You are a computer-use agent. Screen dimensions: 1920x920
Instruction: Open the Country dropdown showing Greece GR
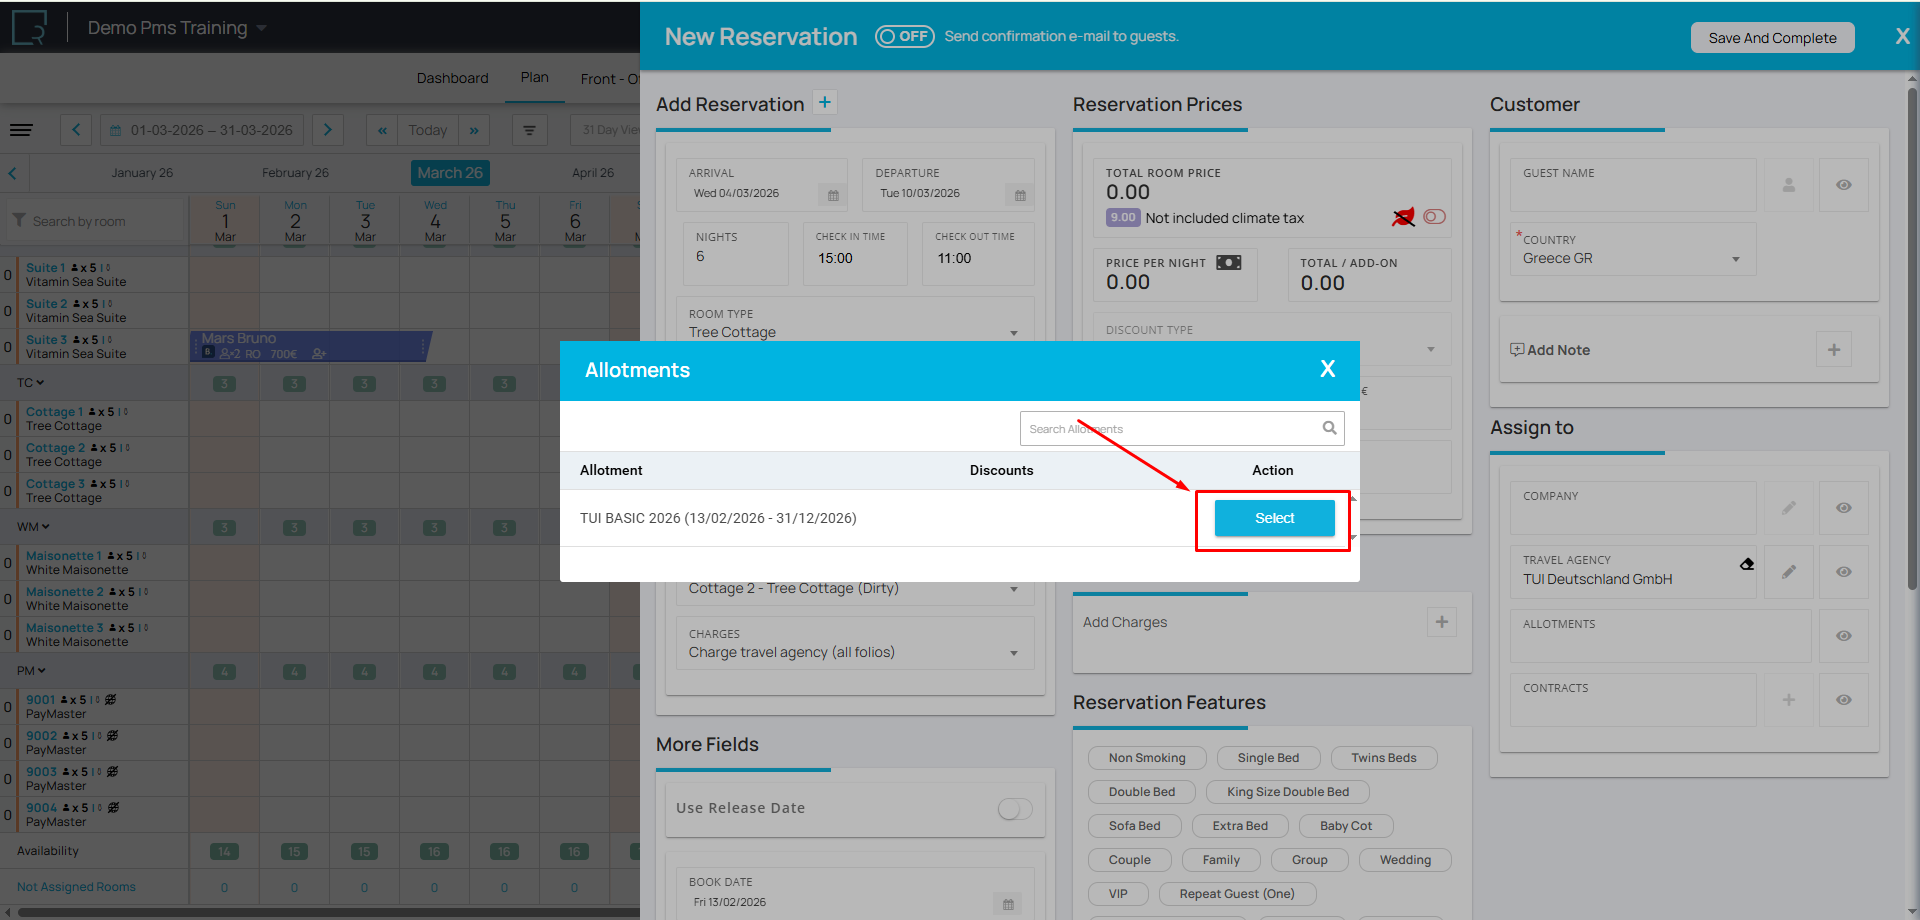[x=1736, y=259]
